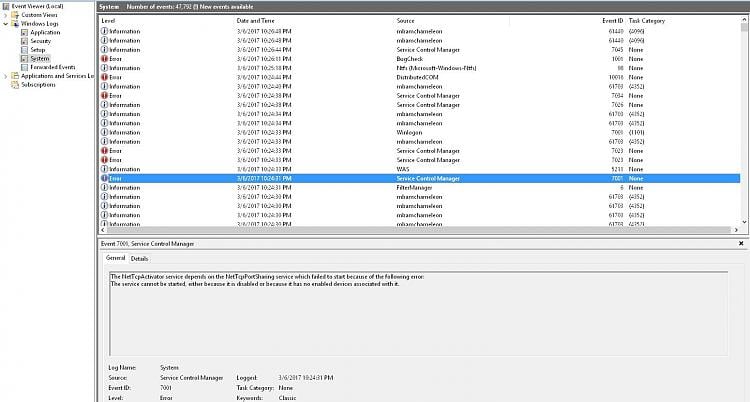750x402 pixels.
Task: Click event ID 7045 cell
Action: click(617, 50)
